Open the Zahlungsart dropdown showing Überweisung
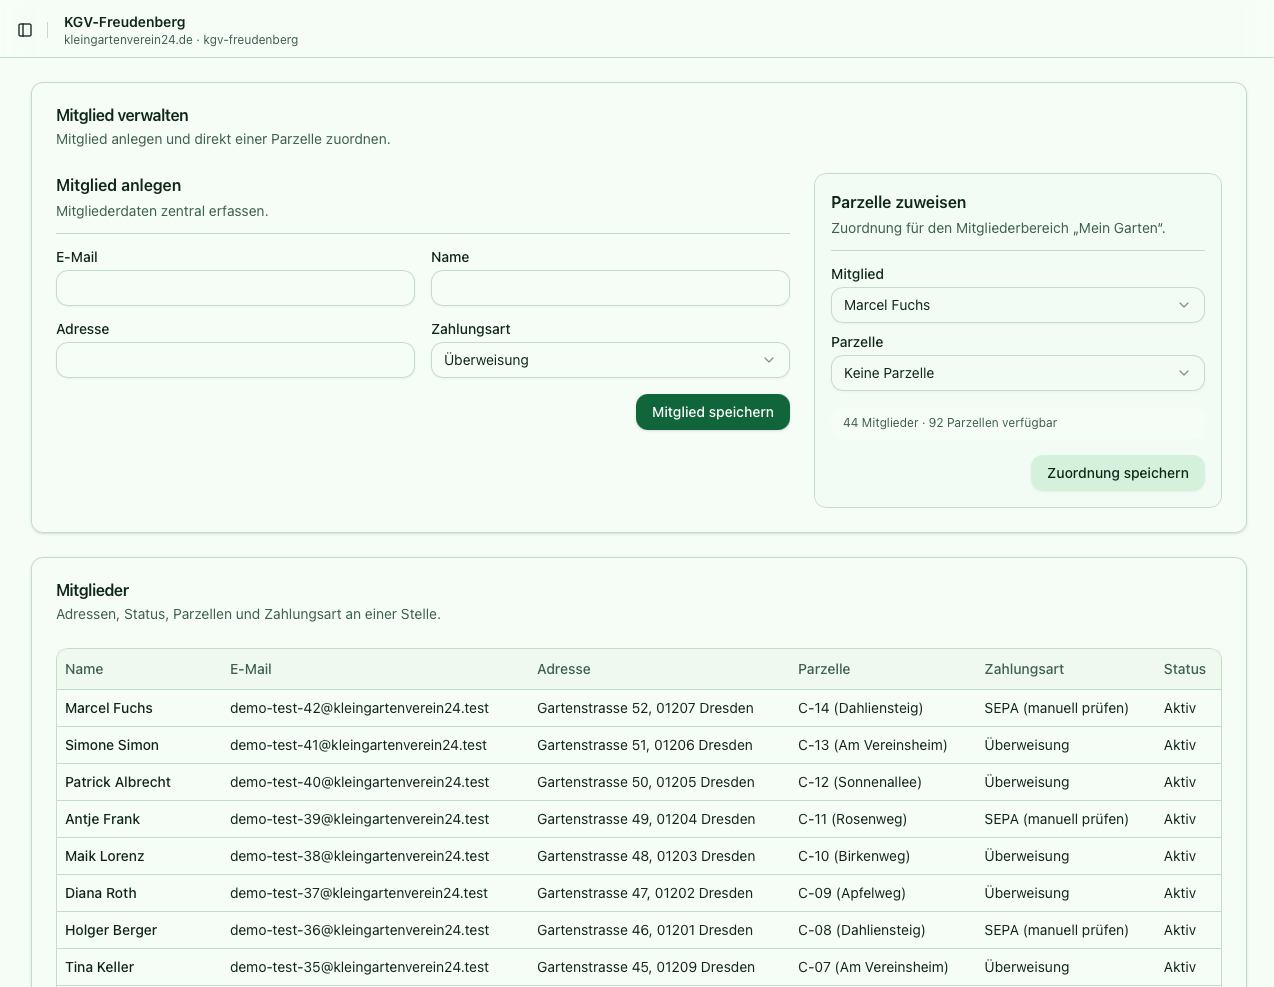Screen dimensions: 1274x987 [x=610, y=360]
